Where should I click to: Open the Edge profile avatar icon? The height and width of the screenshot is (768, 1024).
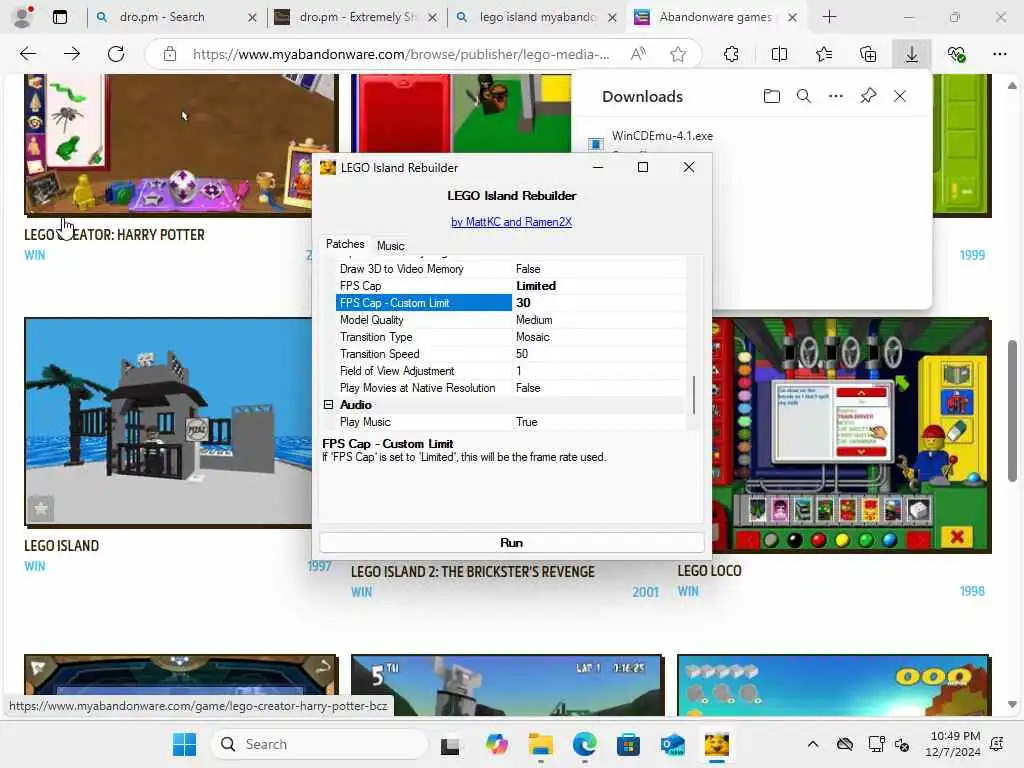(x=23, y=17)
